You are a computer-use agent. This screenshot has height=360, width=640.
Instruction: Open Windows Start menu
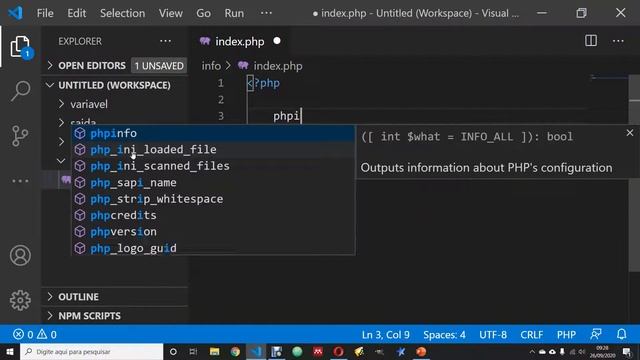9,351
